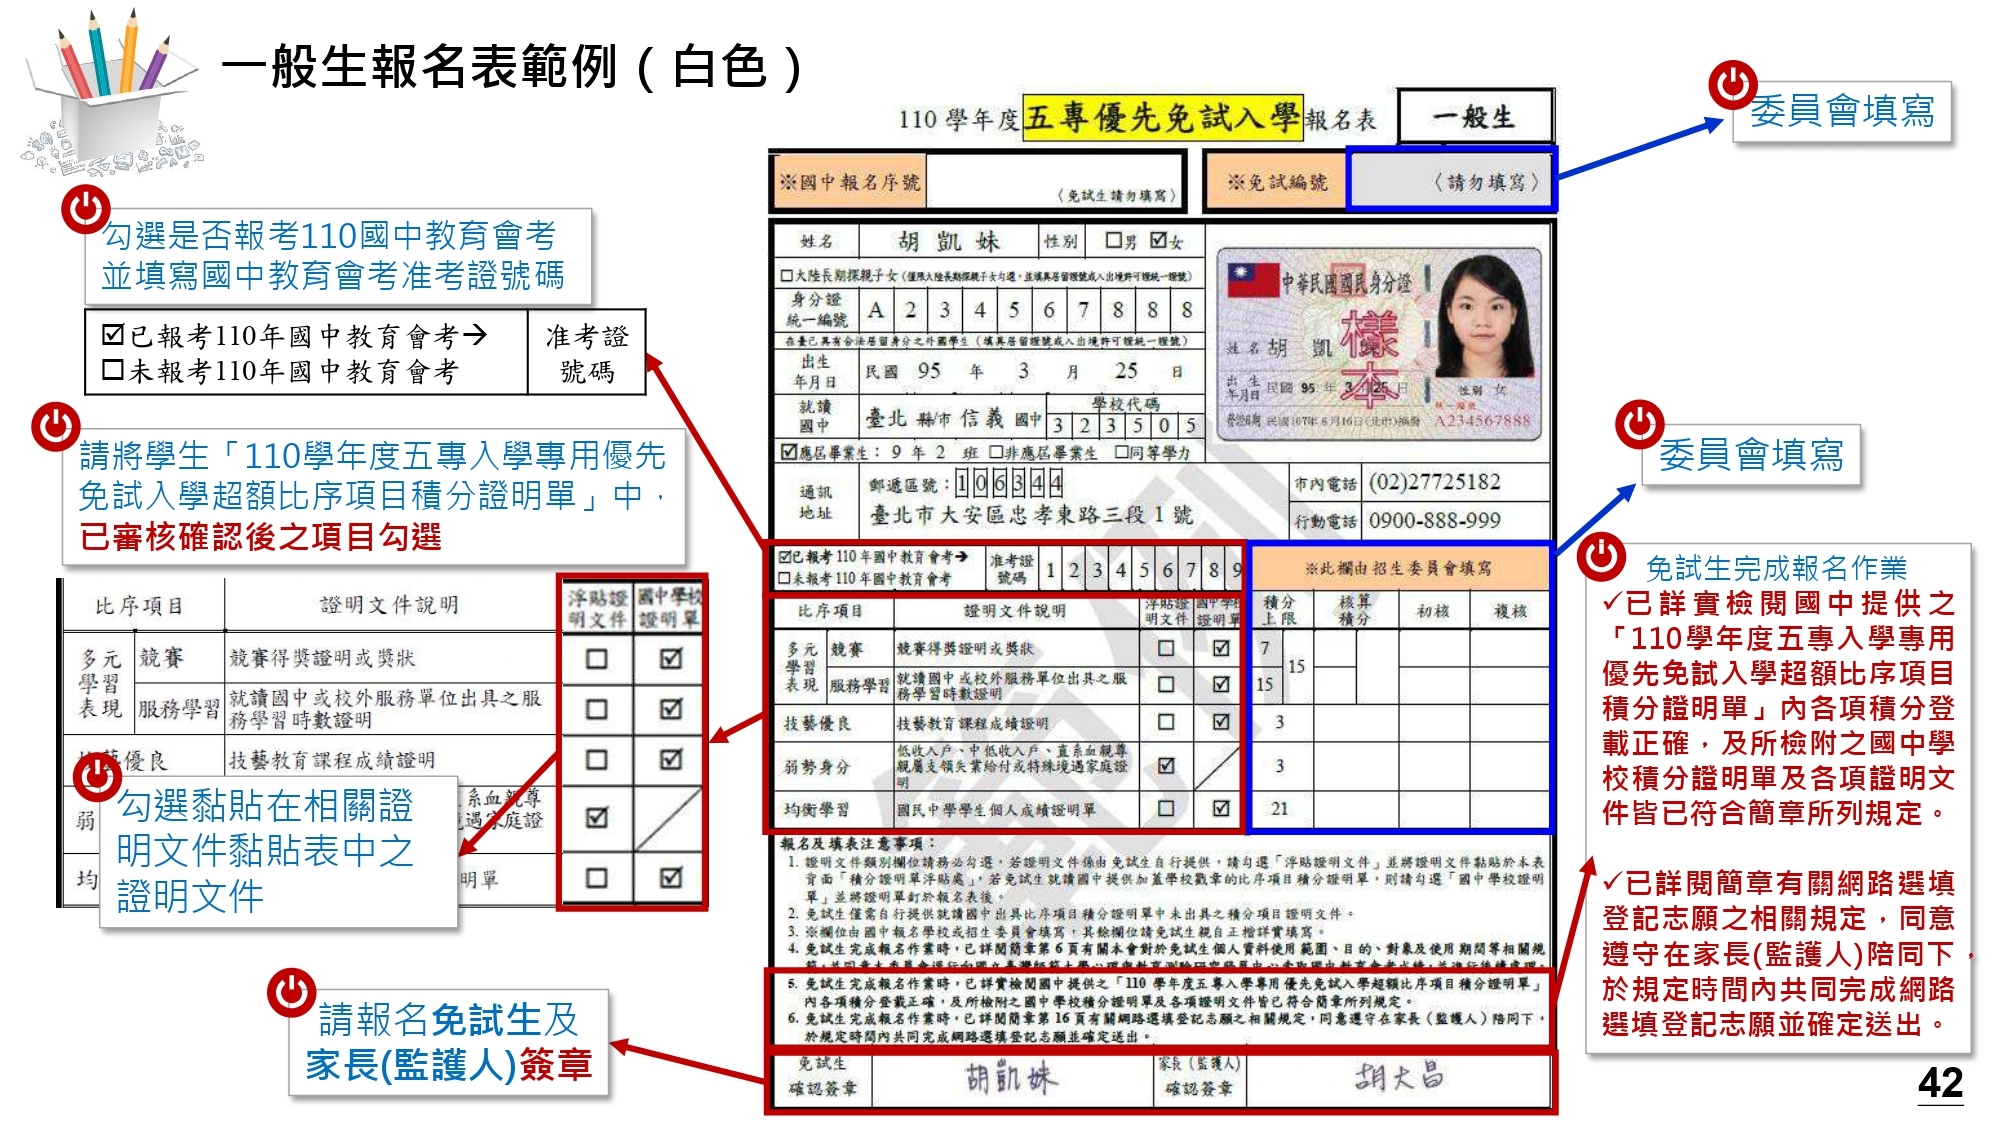The width and height of the screenshot is (2000, 1125).
Task: Click the note 請報名免試生及家長(監護人)簽章
Action: pos(449,1043)
